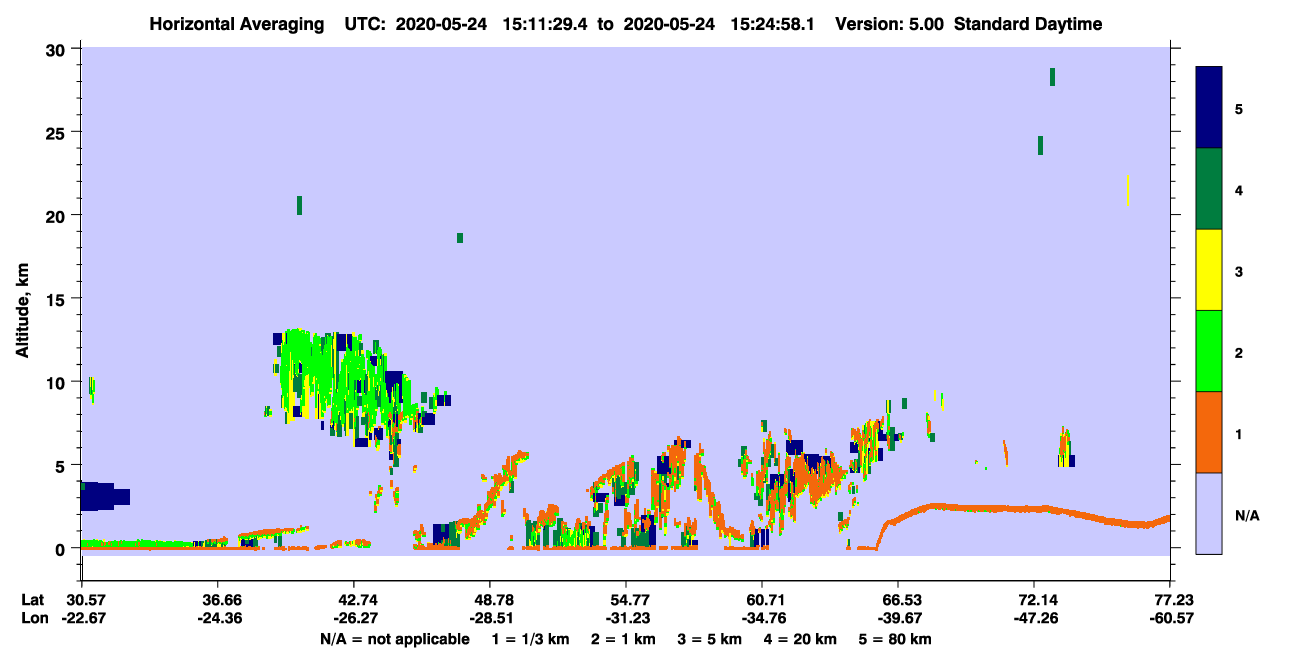Click the '1 = 1/3 km' legend entry

532,639
